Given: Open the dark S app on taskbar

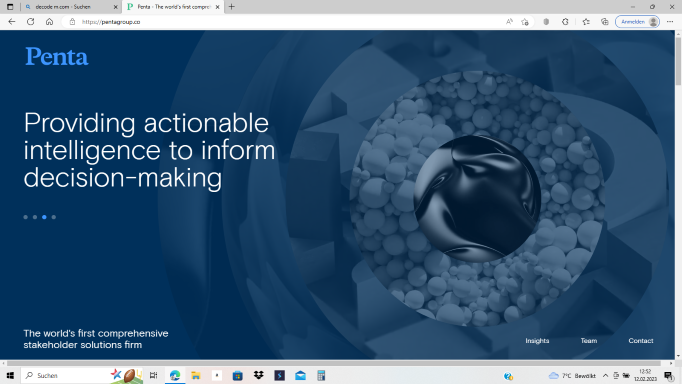Looking at the screenshot, I should click(279, 375).
